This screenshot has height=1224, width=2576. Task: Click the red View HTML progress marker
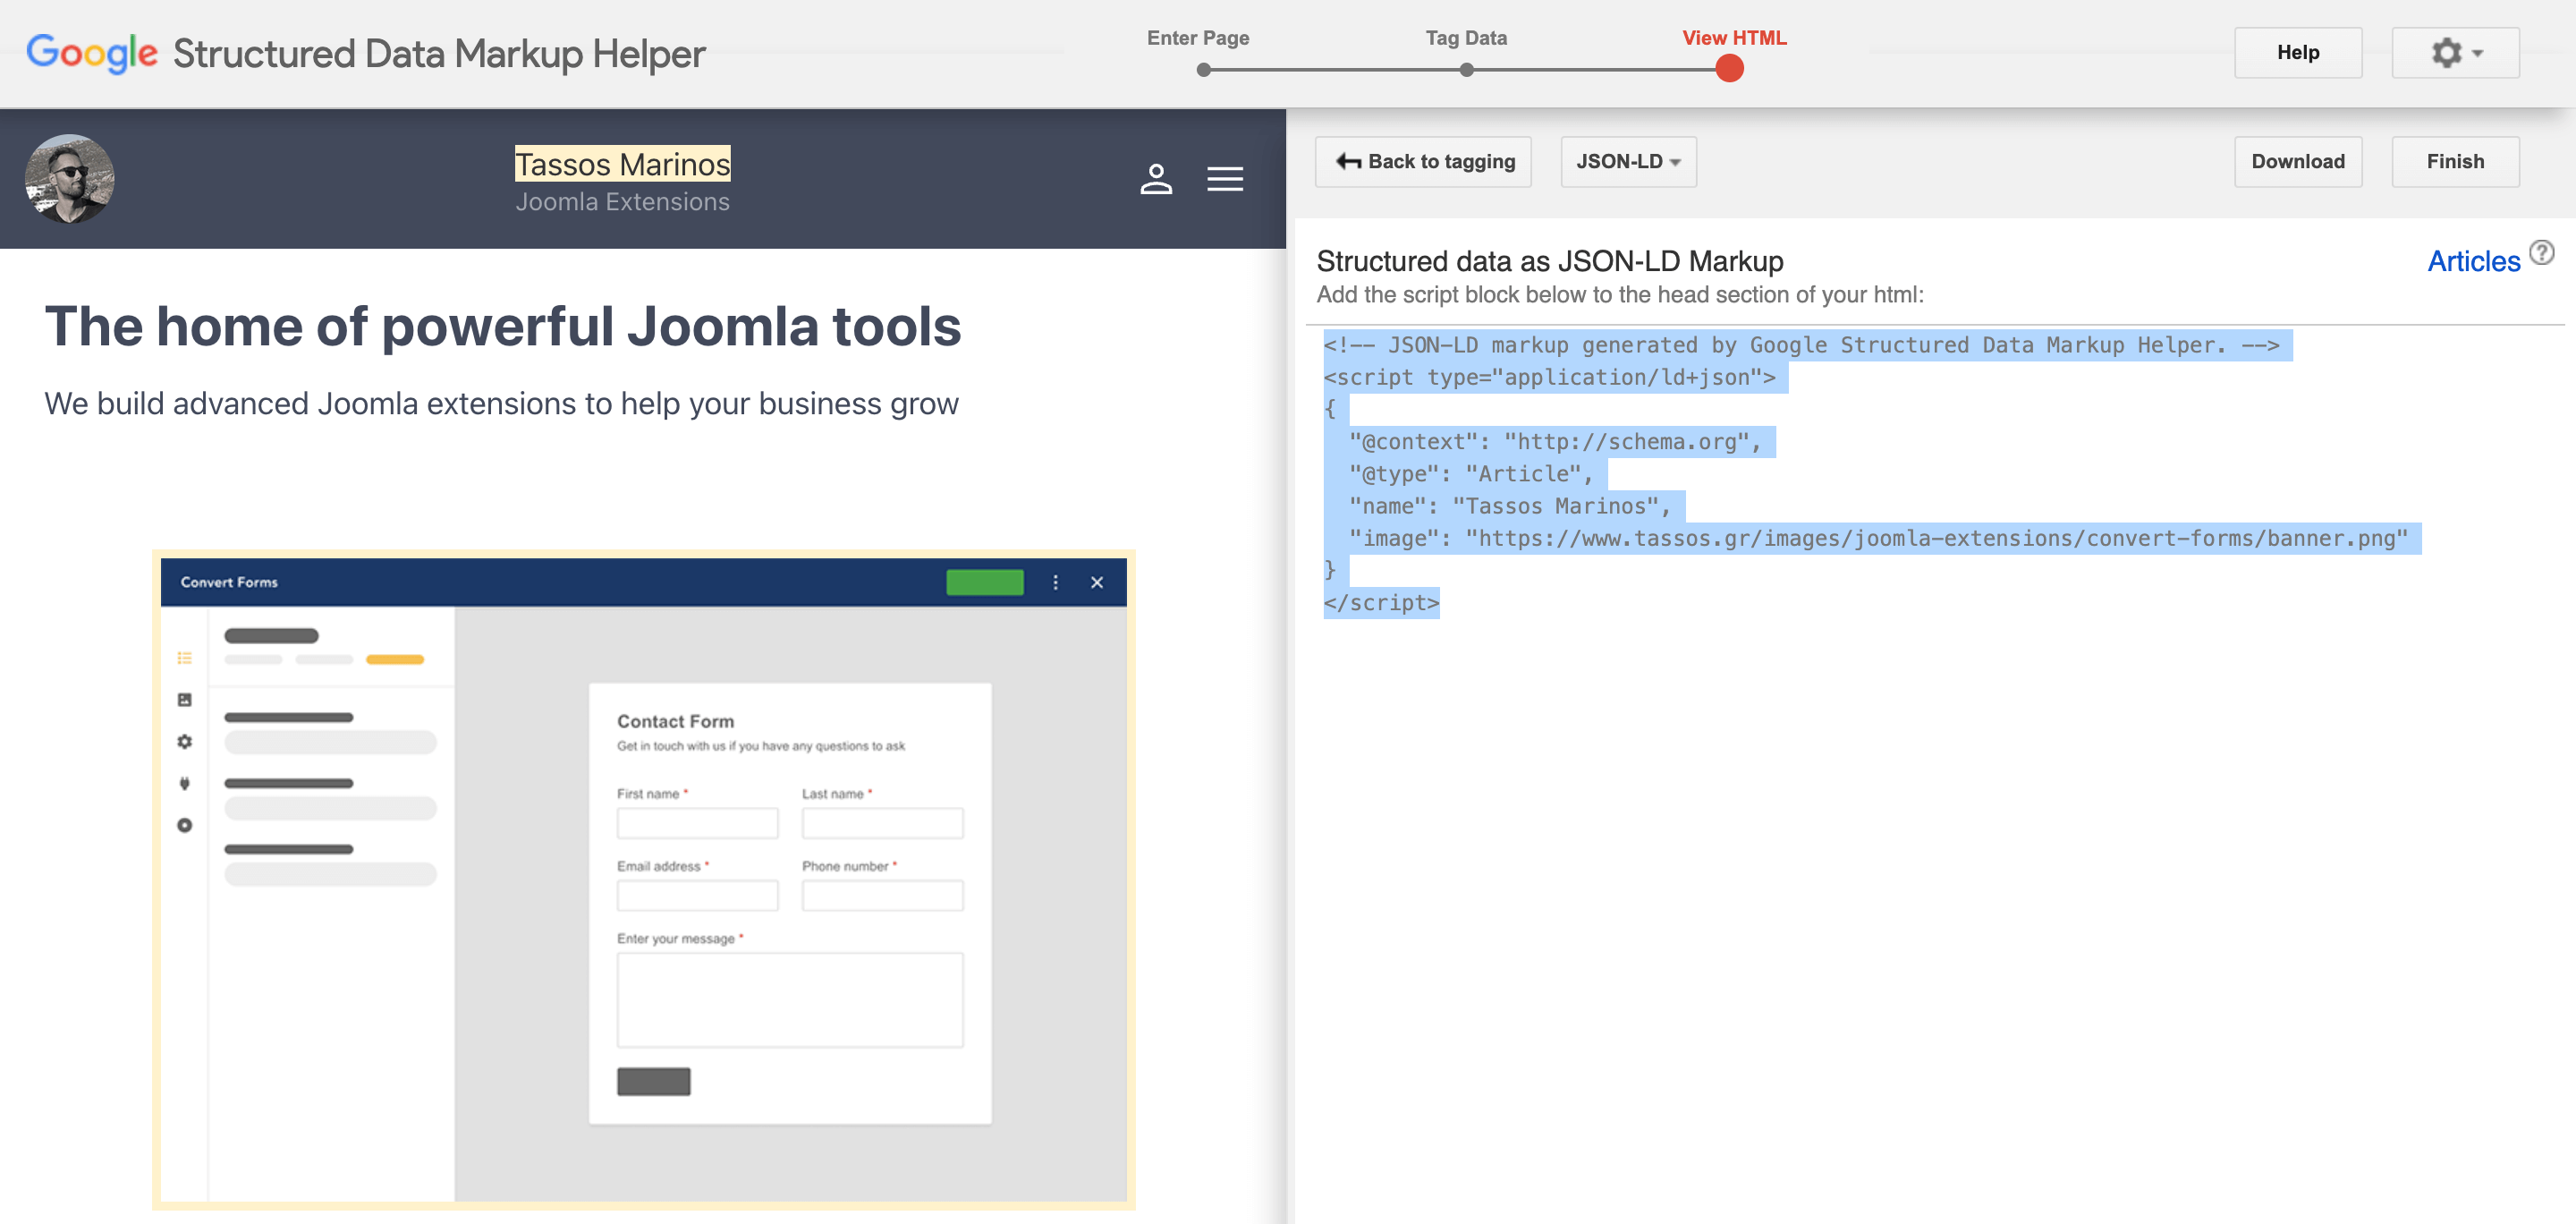pos(1729,69)
